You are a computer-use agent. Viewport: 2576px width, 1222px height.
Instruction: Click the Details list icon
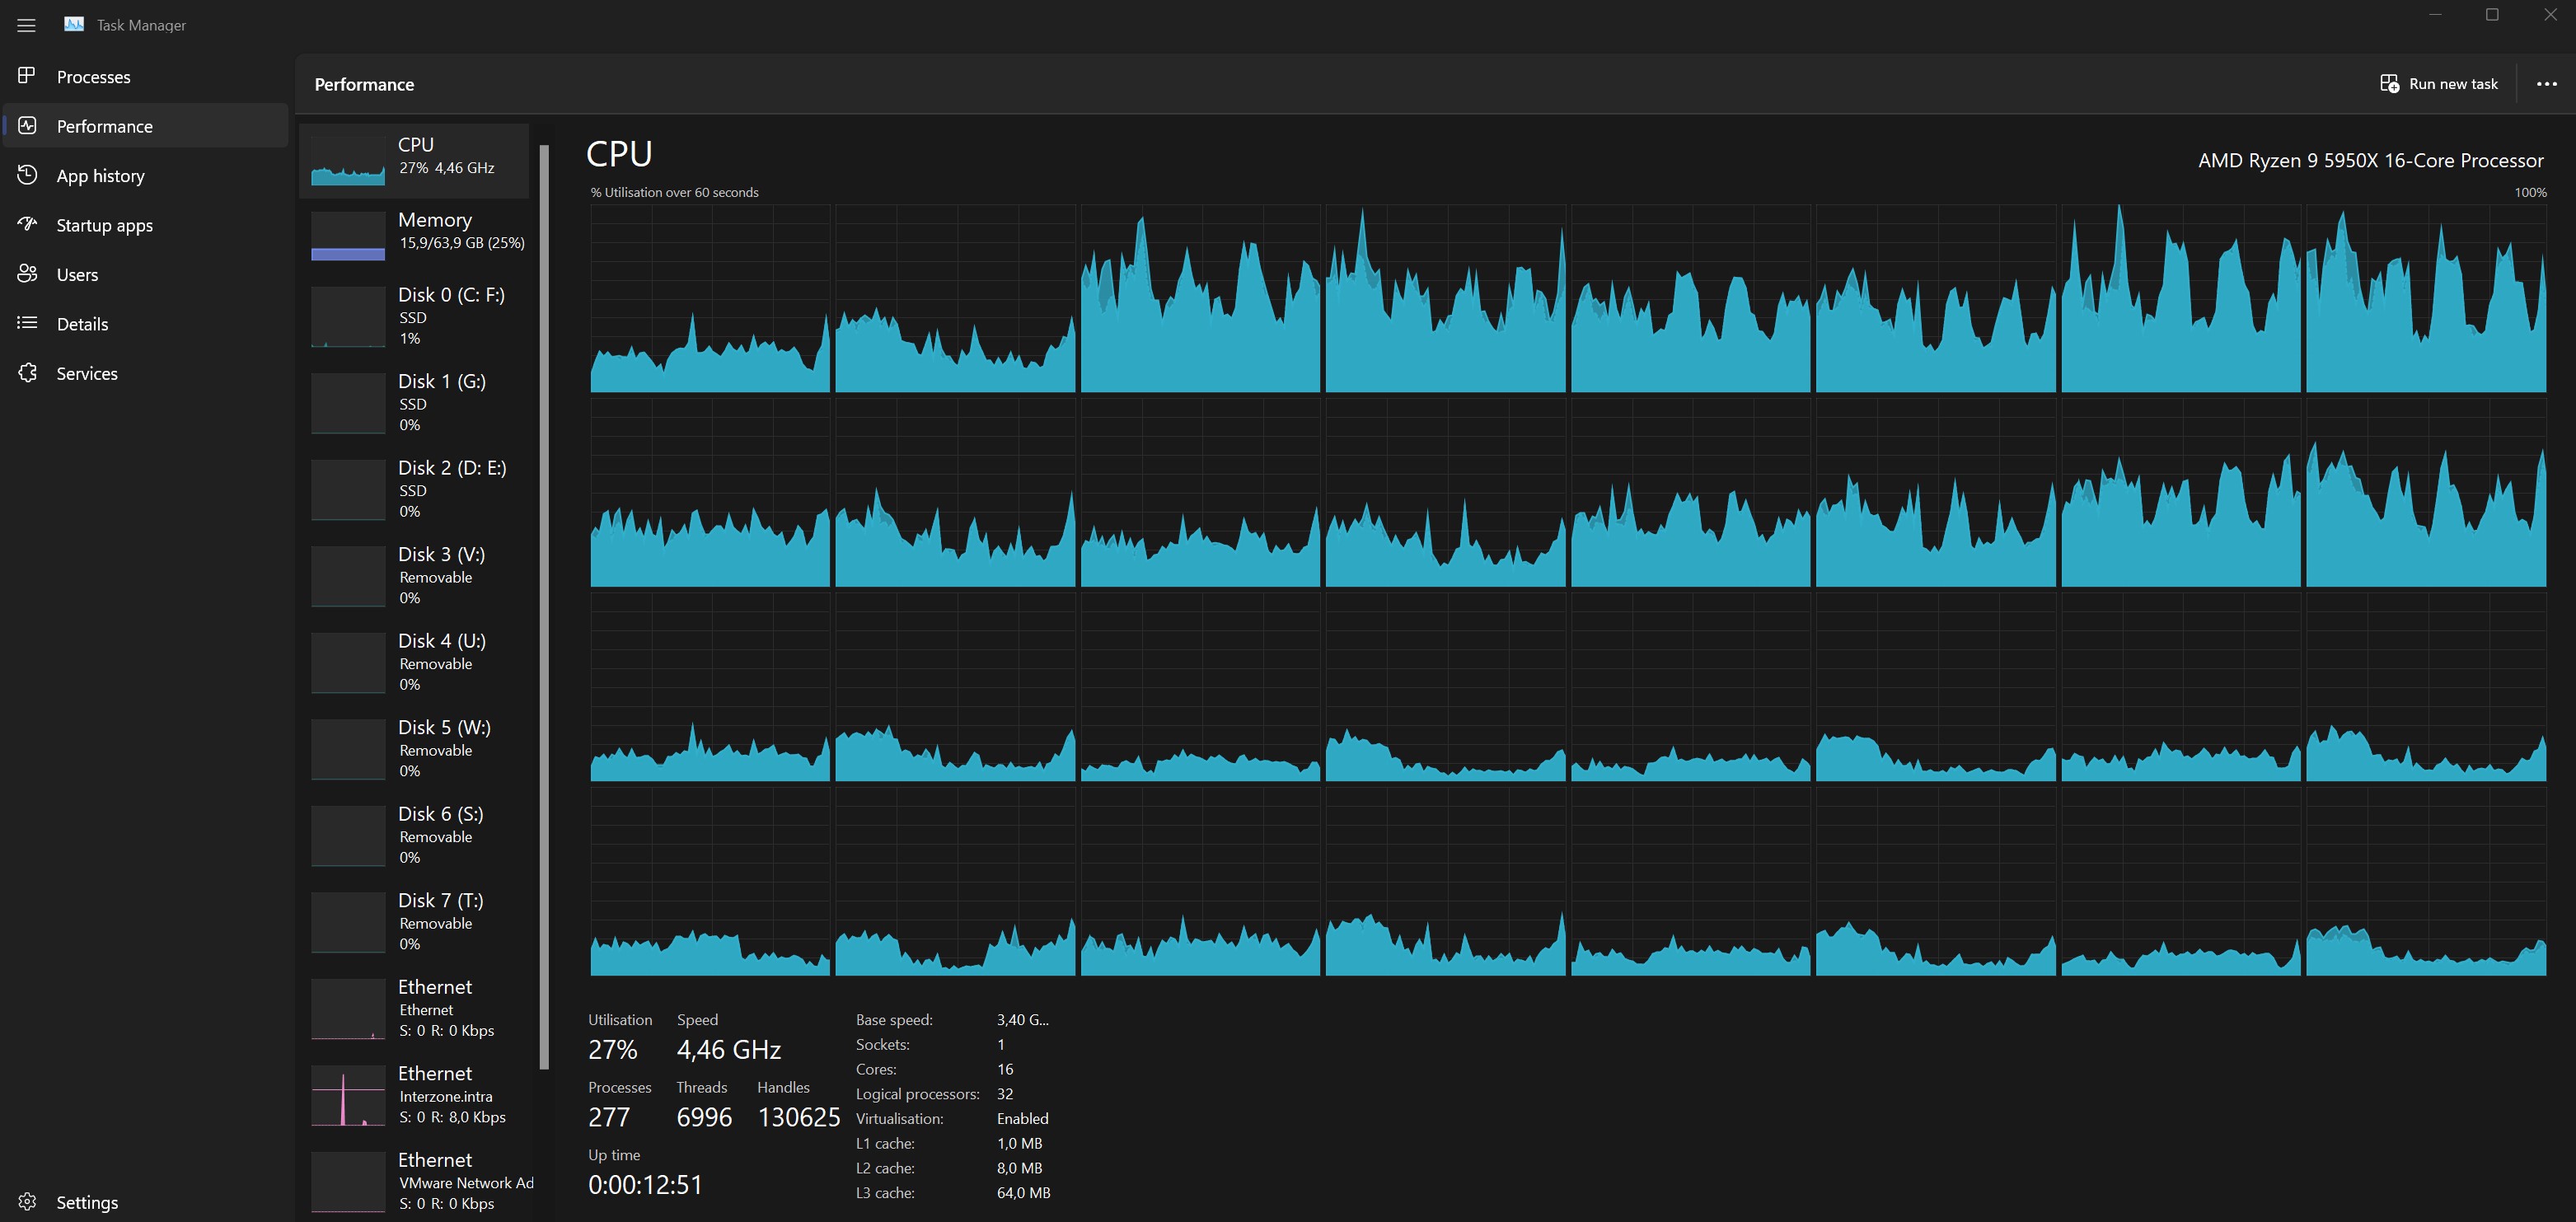27,323
